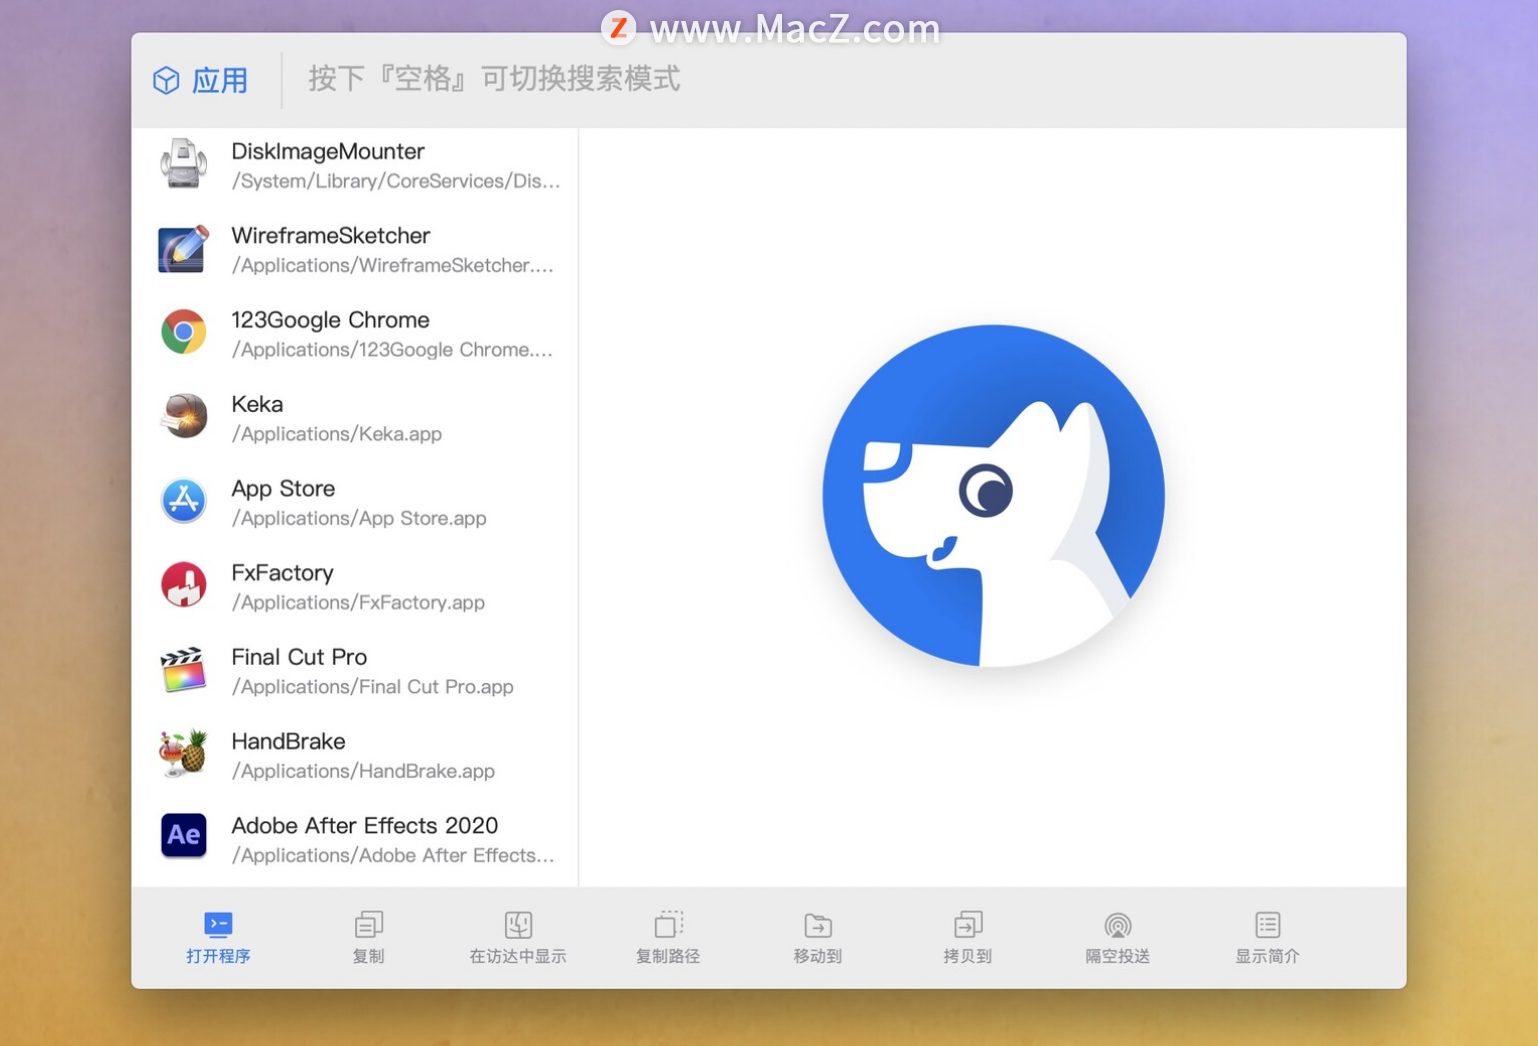
Task: Select the DiskImageMounter result name
Action: 328,151
